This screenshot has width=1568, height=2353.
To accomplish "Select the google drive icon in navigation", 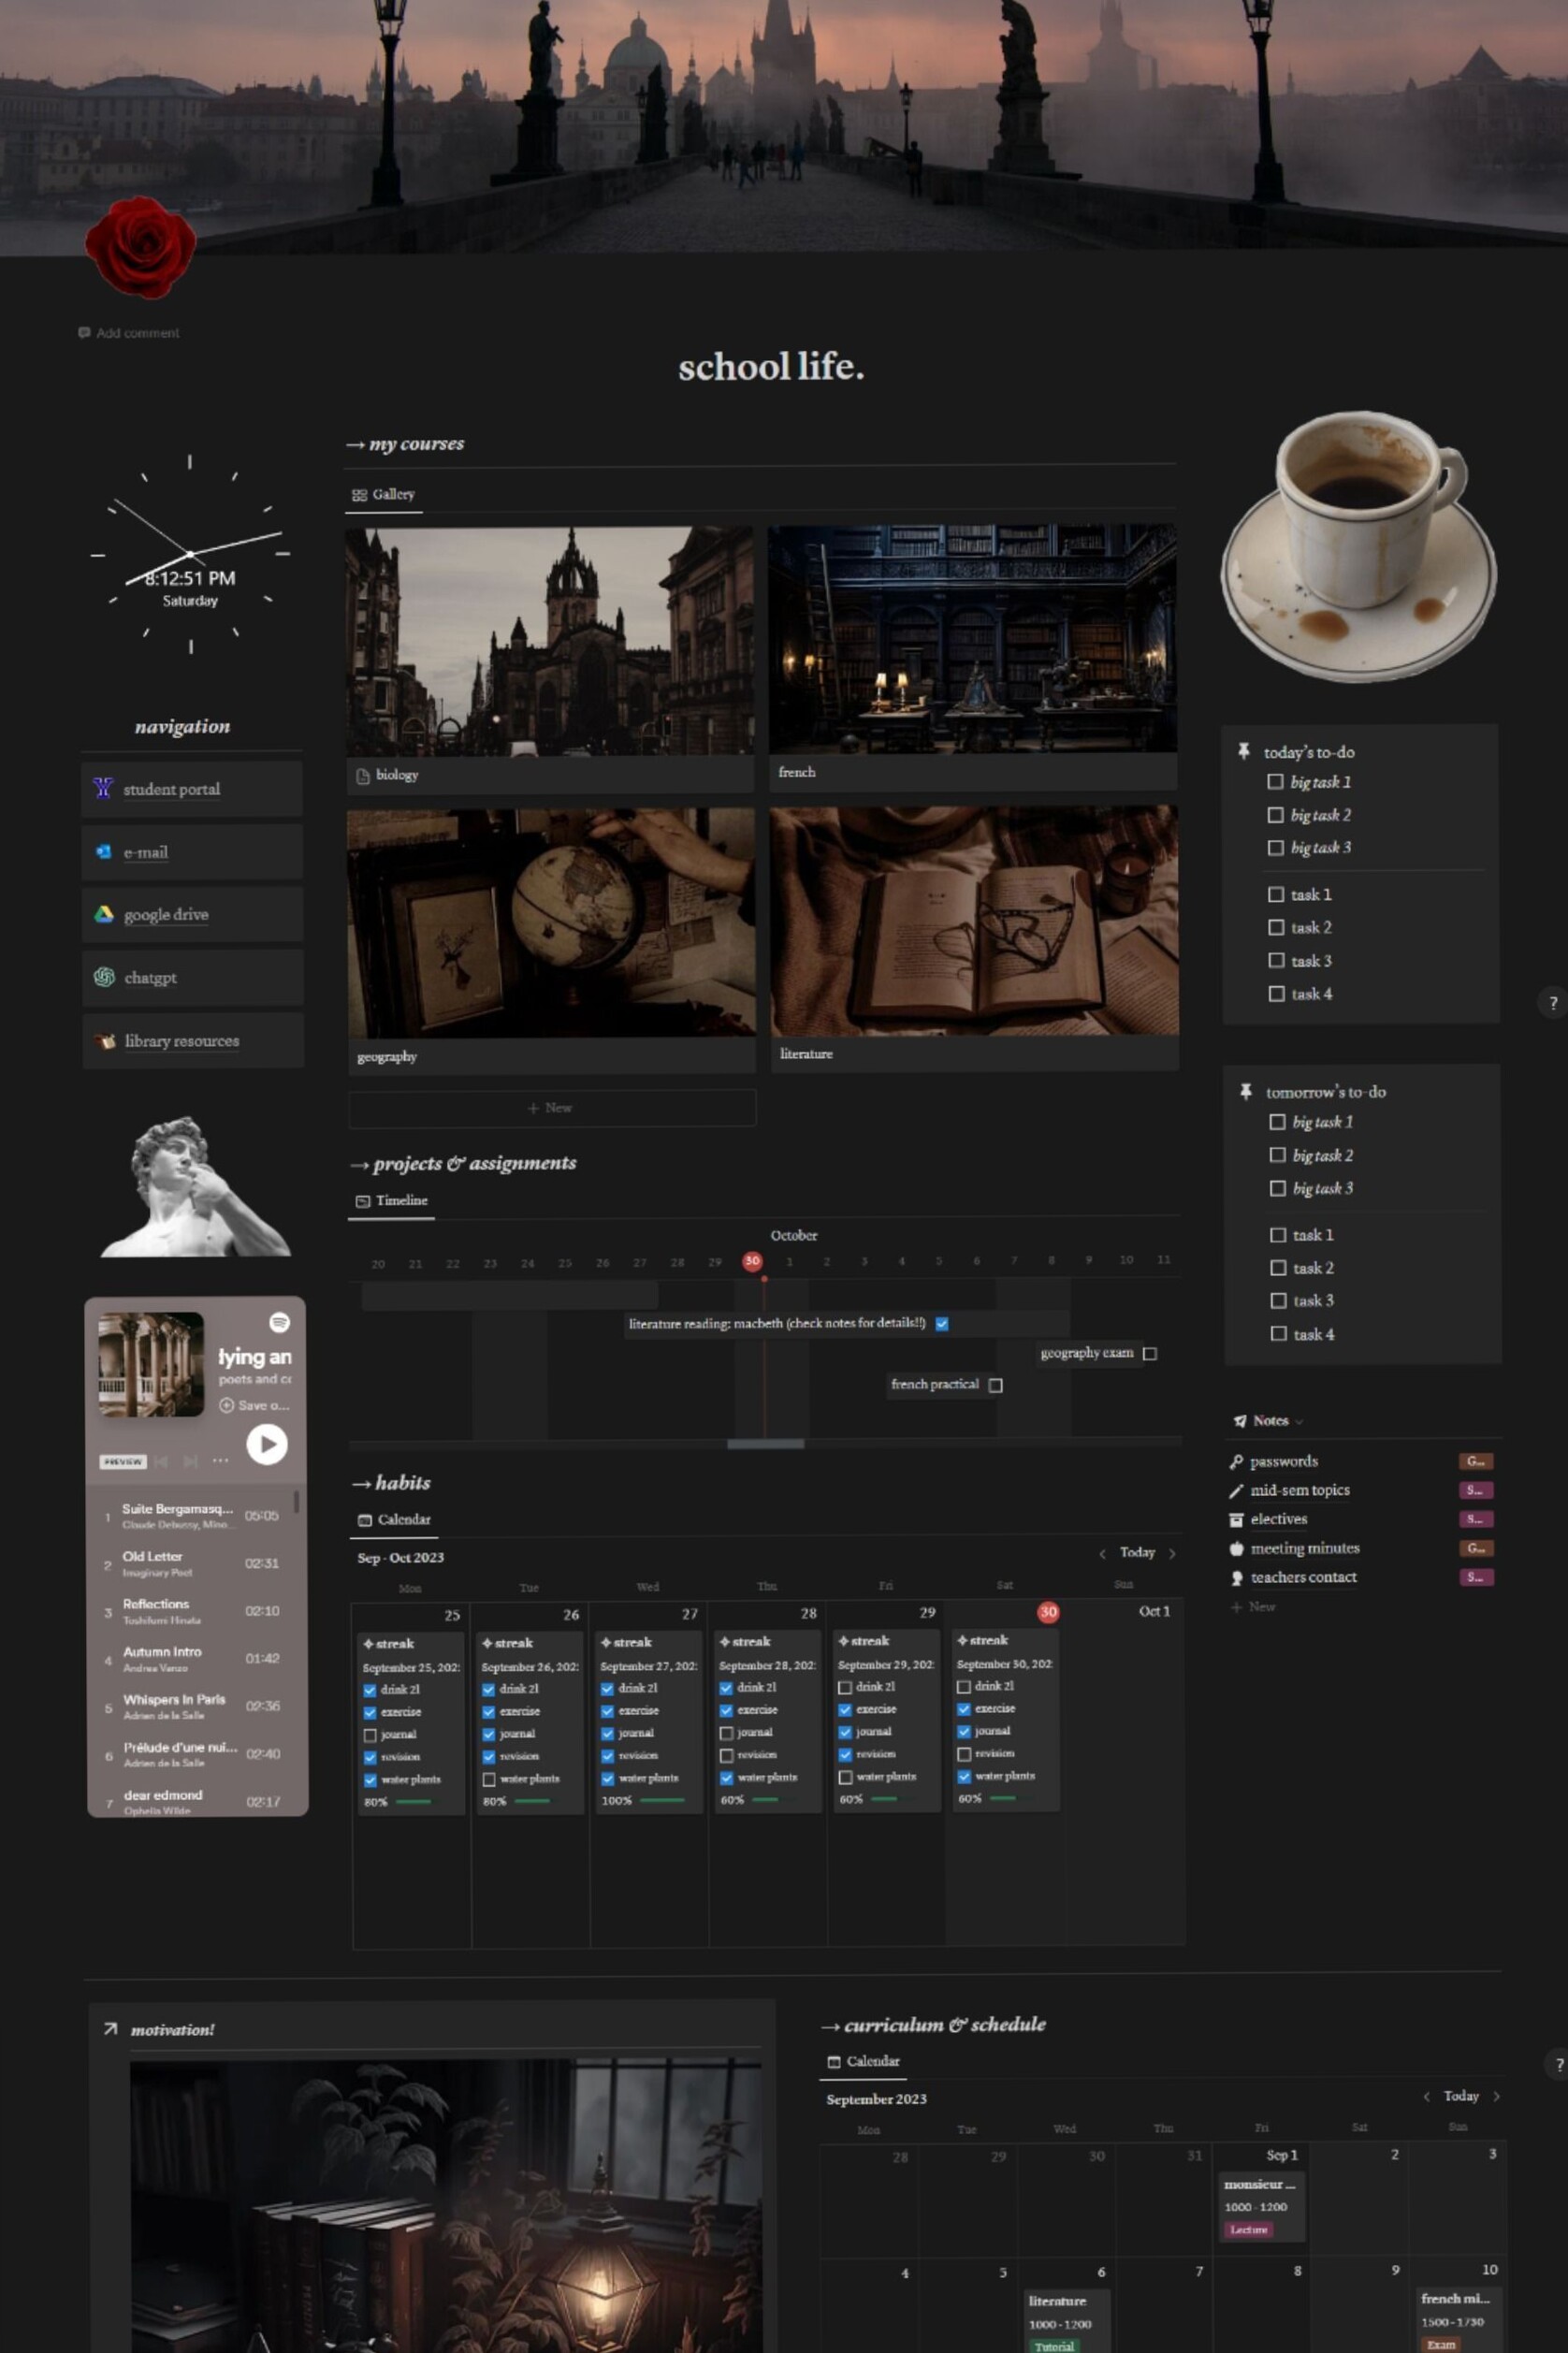I will point(102,914).
